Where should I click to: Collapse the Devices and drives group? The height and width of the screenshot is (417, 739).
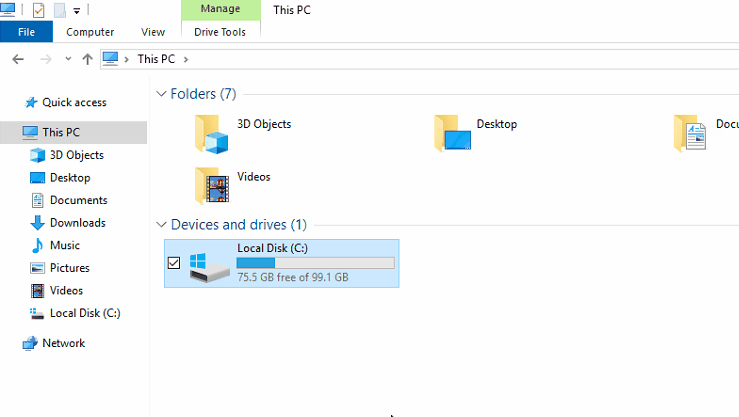[162, 225]
